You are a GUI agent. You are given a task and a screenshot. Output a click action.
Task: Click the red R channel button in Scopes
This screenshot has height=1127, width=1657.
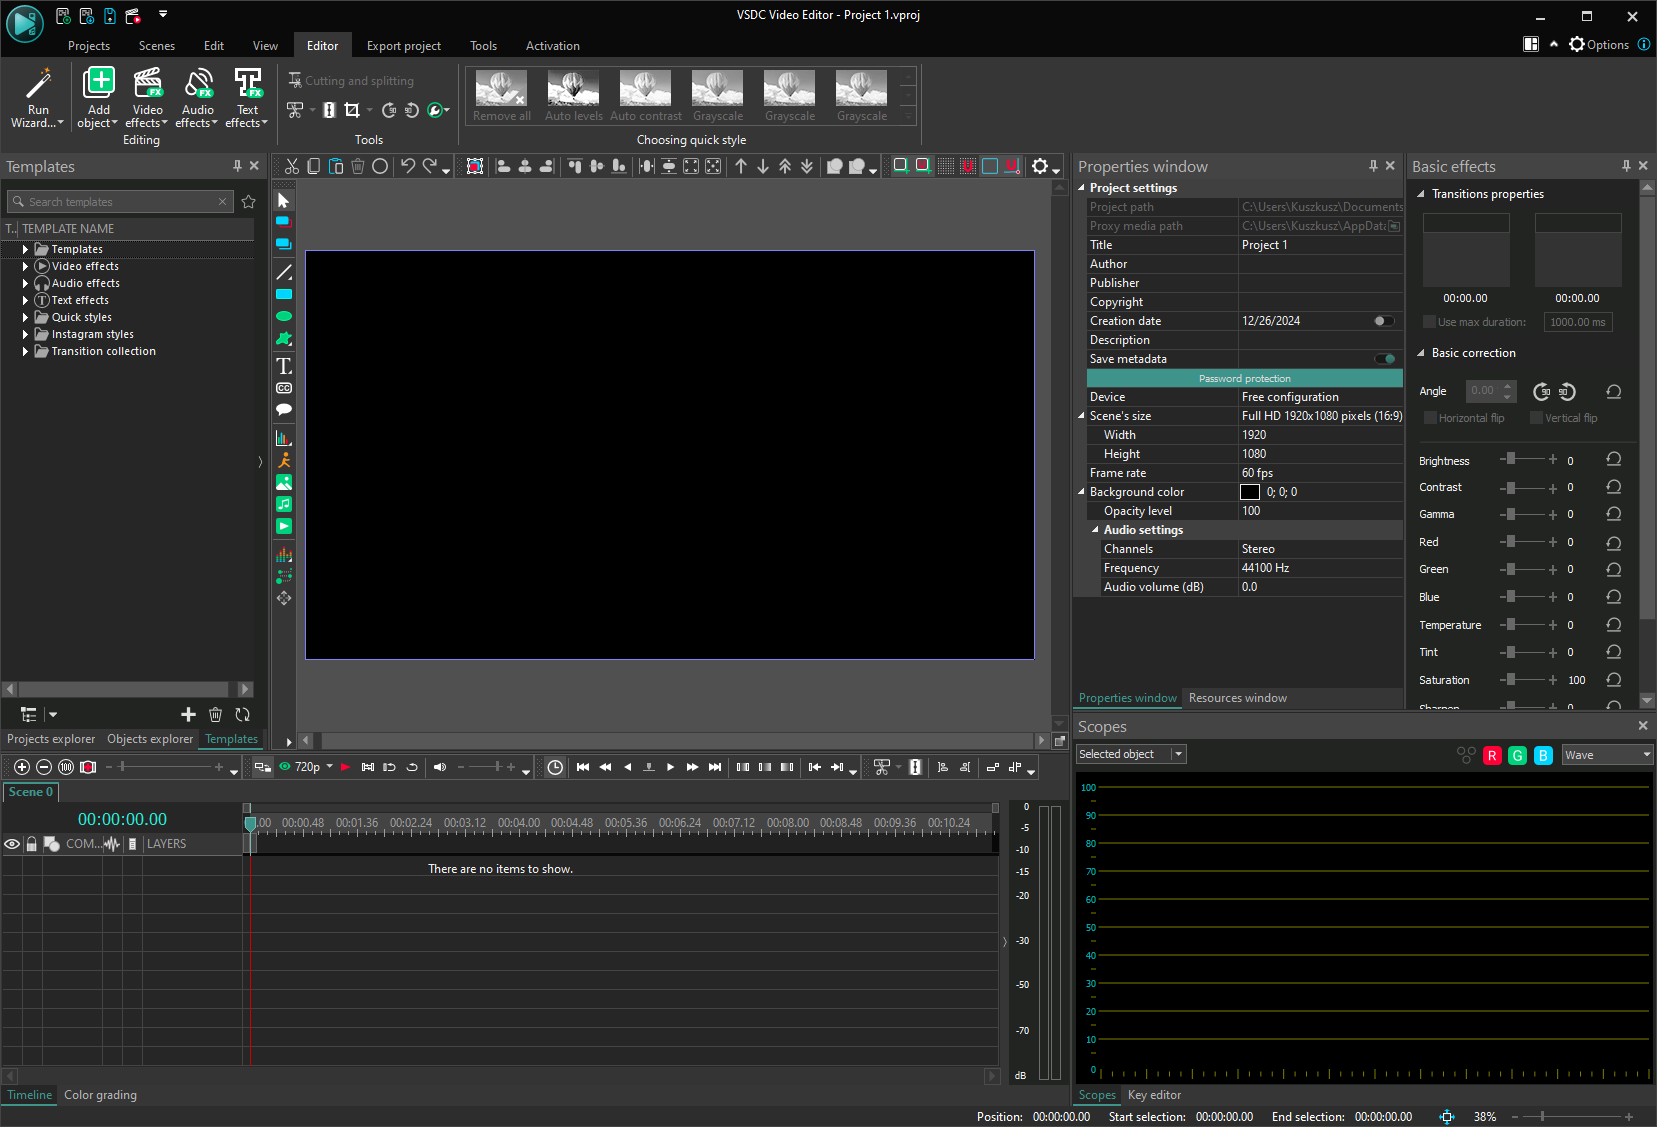(1492, 755)
